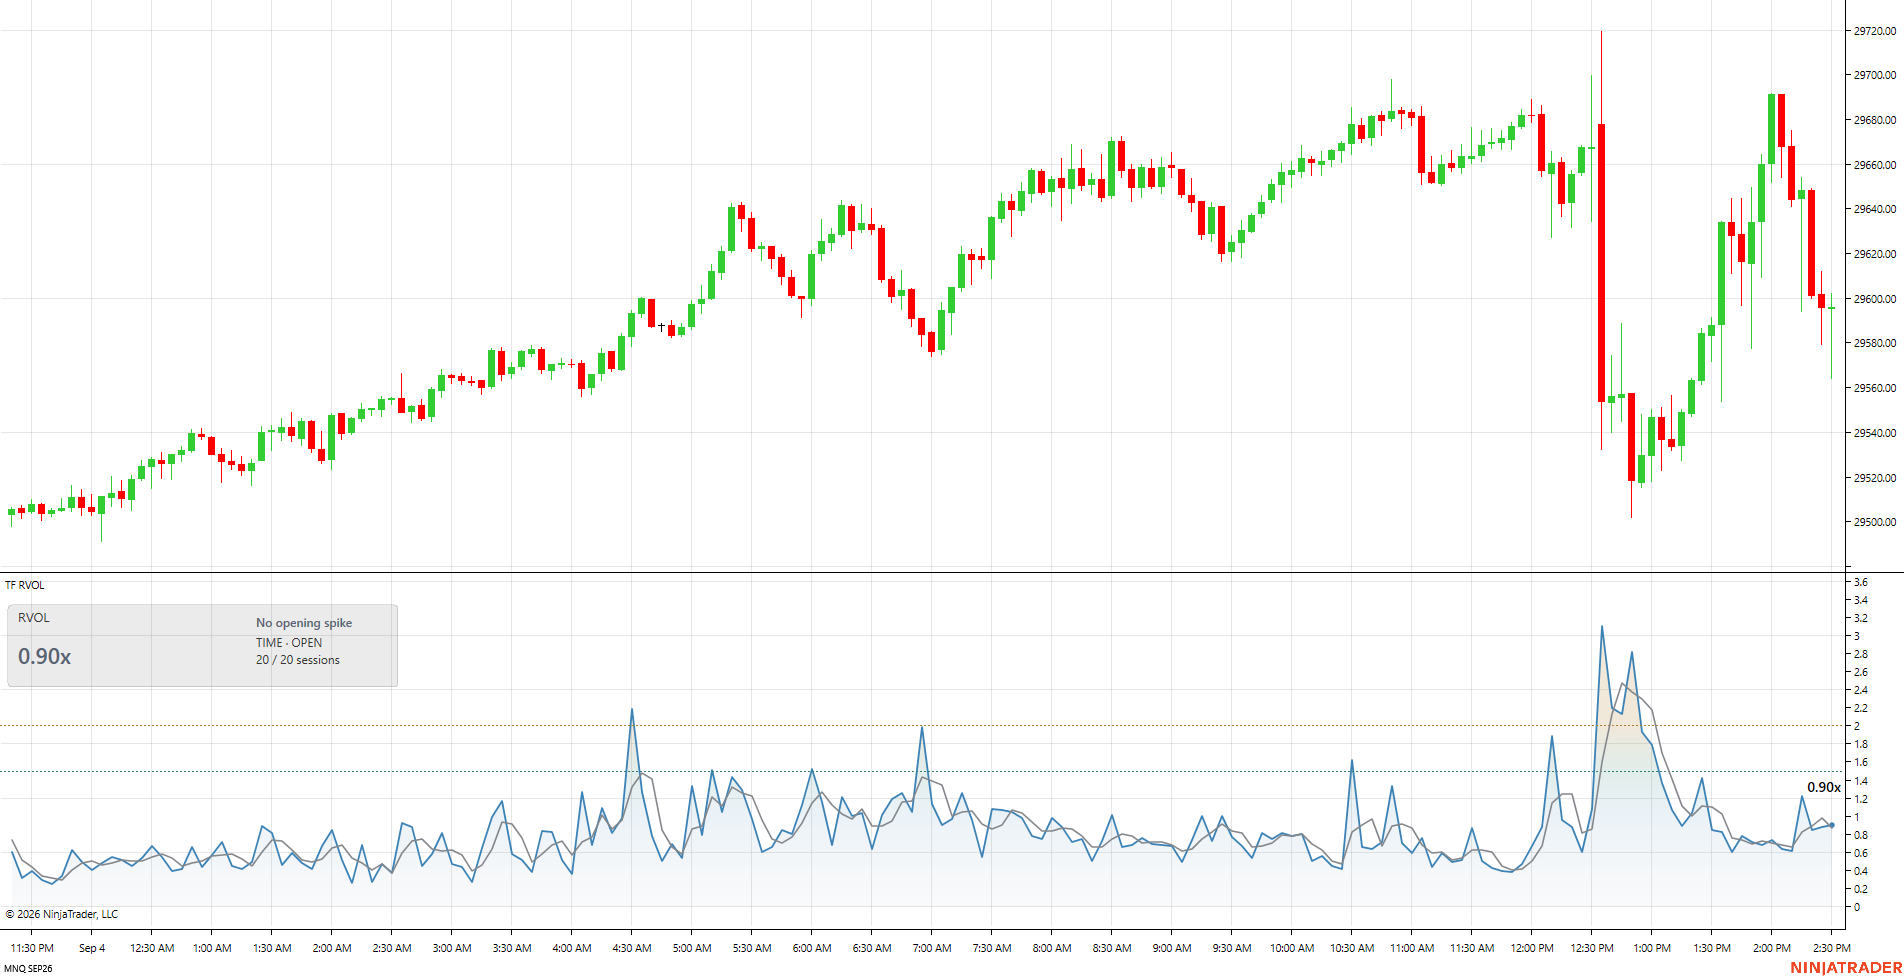Click the 29700.00 price axis label

click(x=1875, y=75)
